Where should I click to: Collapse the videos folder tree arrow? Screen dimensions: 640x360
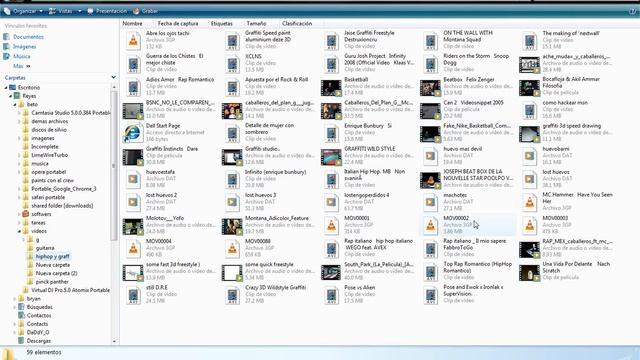click(x=19, y=231)
